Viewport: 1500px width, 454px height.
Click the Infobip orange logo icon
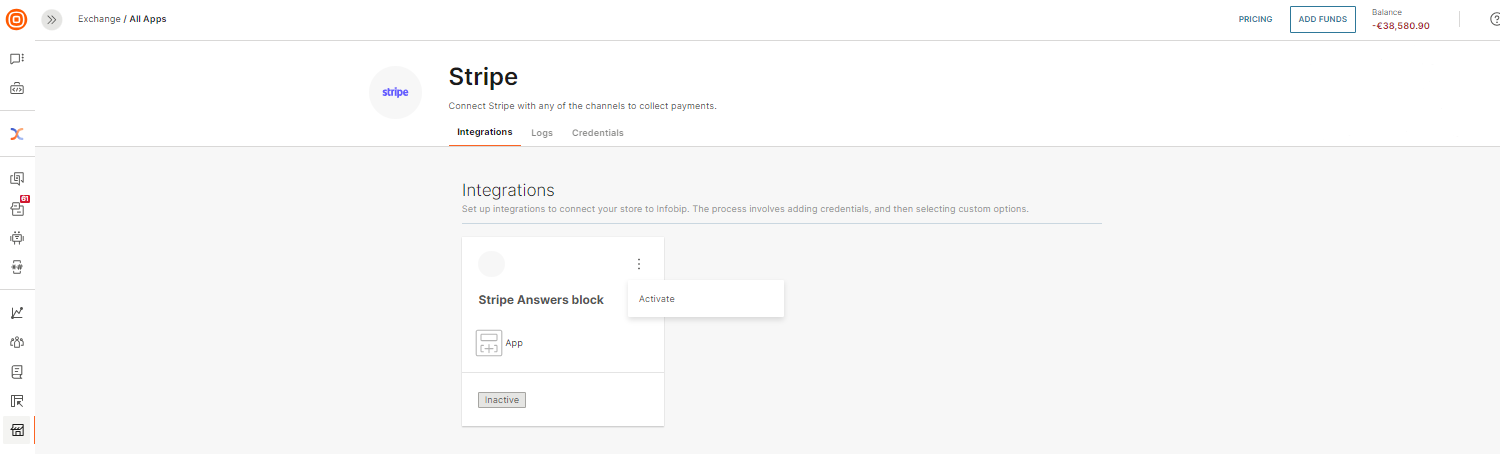click(17, 19)
